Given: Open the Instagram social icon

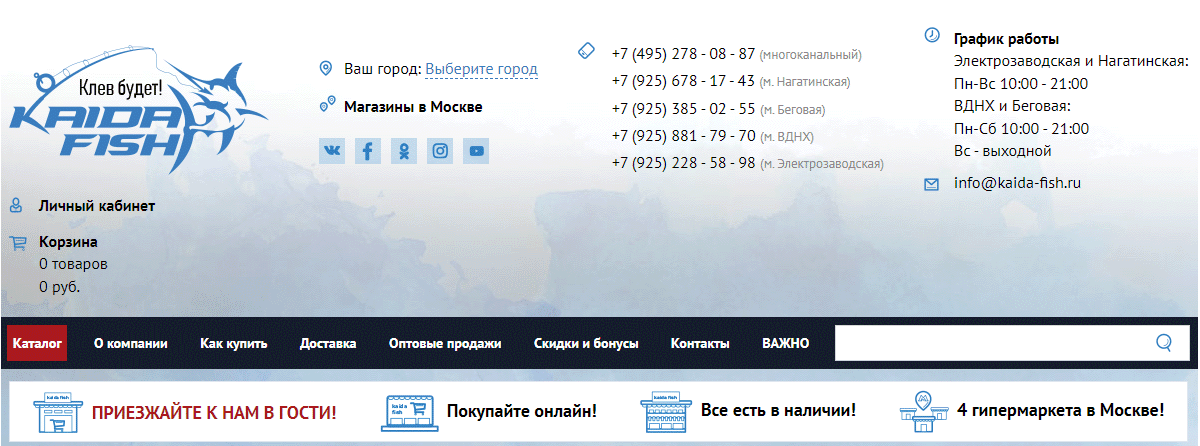Looking at the screenshot, I should 440,151.
